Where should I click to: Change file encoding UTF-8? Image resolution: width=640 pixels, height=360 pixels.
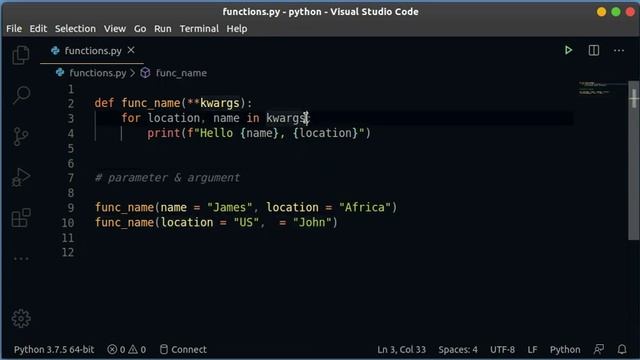tap(502, 349)
